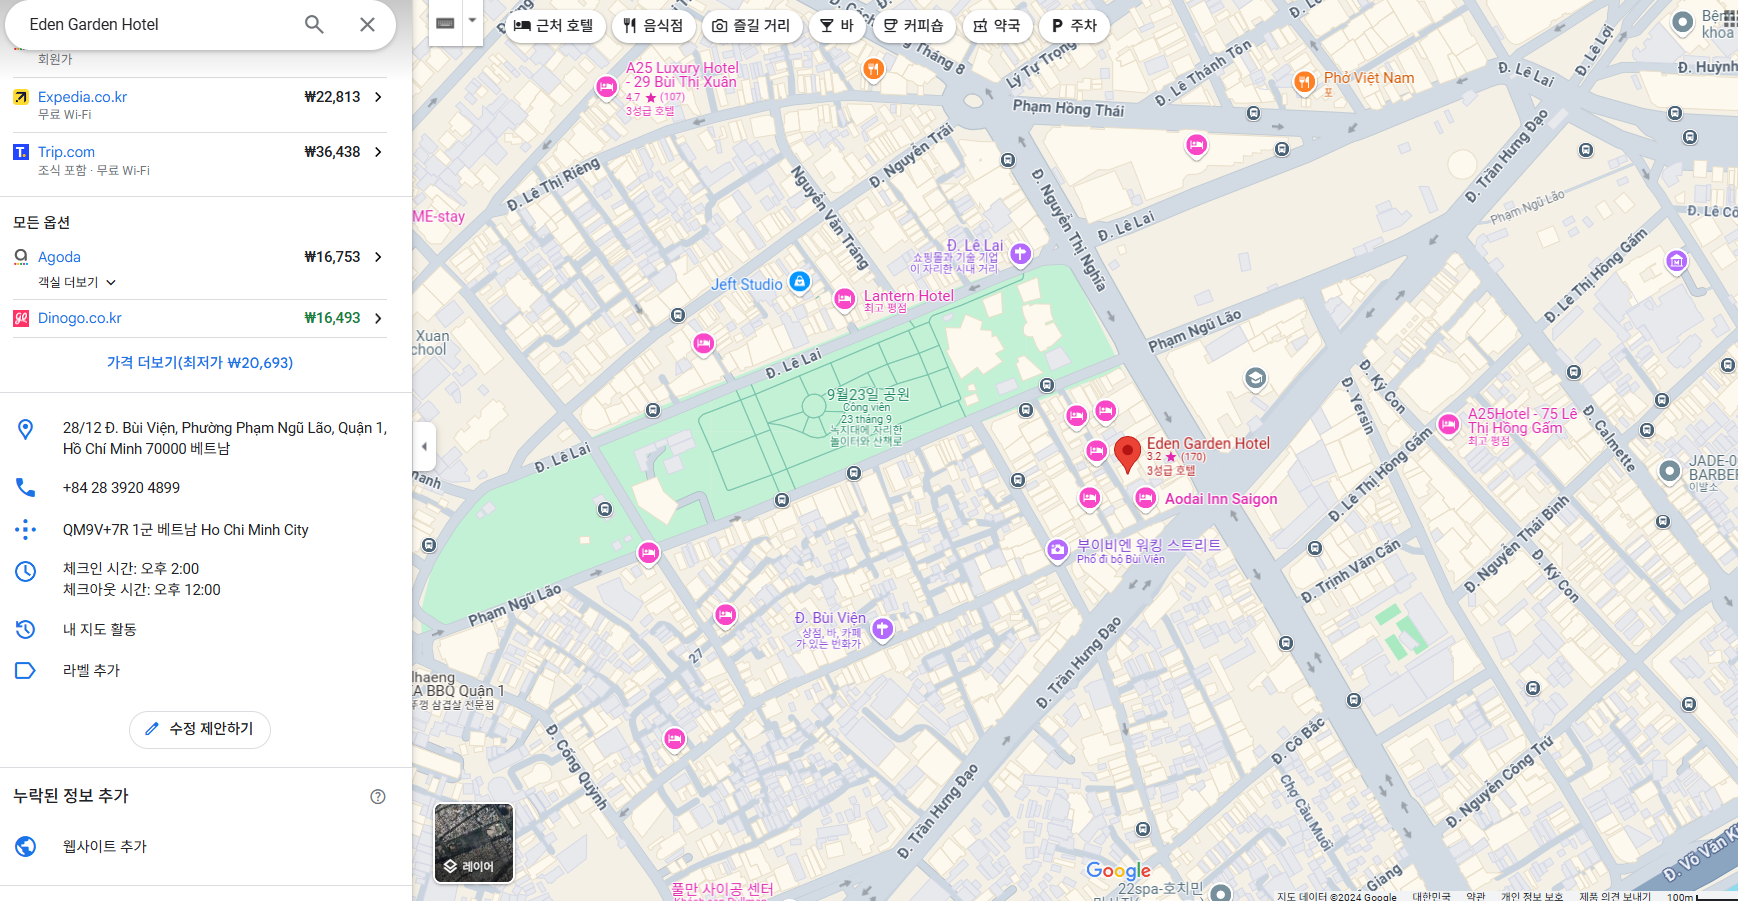Select the 약국 filter chip
The width and height of the screenshot is (1738, 901).
[x=997, y=25]
